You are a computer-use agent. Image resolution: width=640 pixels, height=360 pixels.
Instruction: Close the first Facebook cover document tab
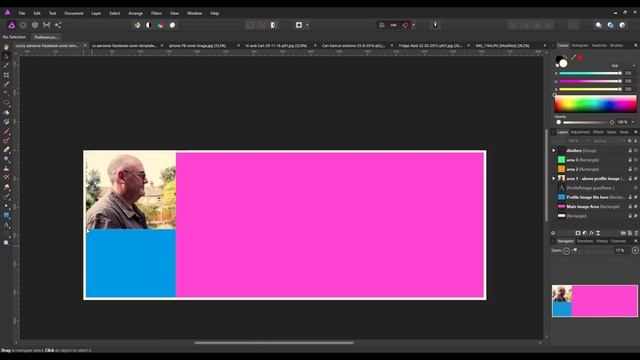click(x=85, y=46)
